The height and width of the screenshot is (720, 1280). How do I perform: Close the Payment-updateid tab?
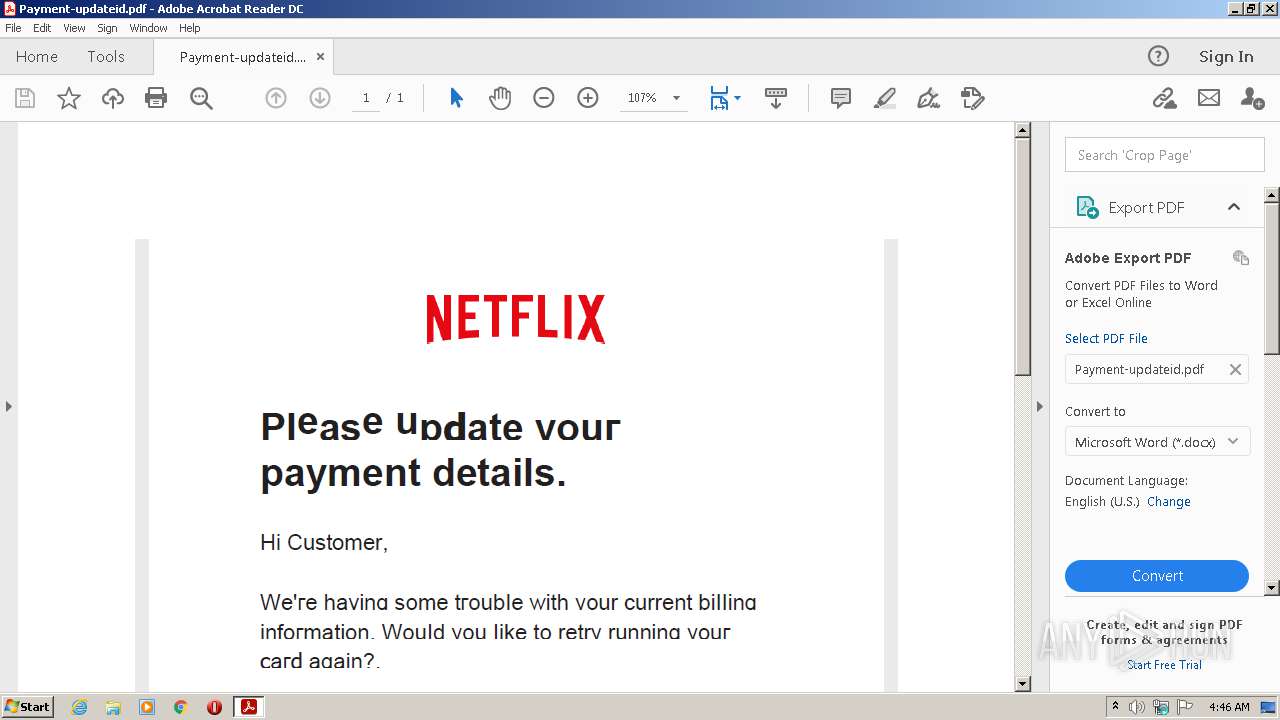321,57
